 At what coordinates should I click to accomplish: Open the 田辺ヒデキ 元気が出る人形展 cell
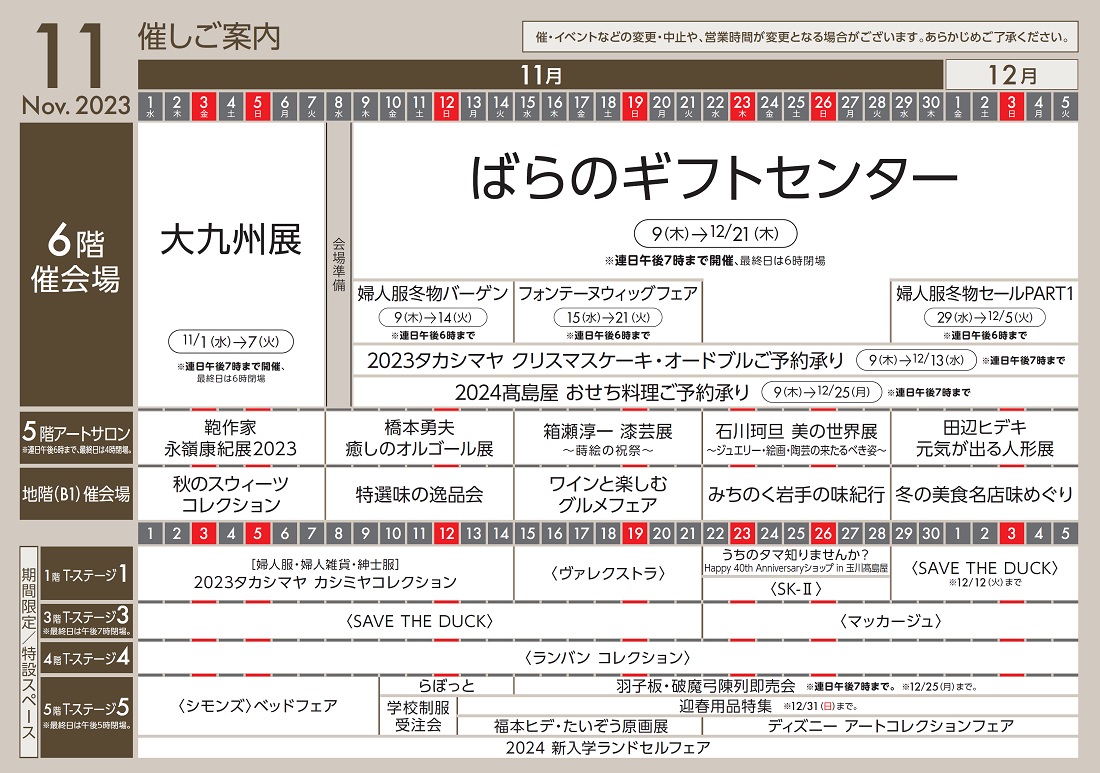985,438
